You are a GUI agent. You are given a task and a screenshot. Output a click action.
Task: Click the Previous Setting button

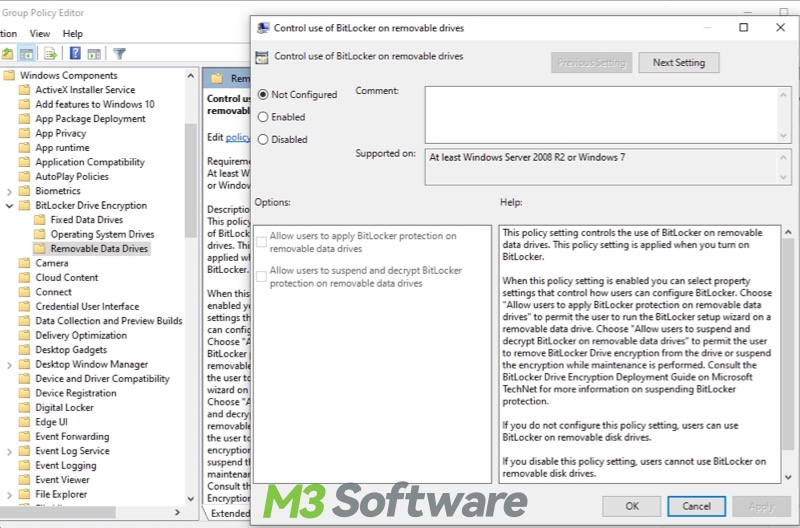pos(591,62)
